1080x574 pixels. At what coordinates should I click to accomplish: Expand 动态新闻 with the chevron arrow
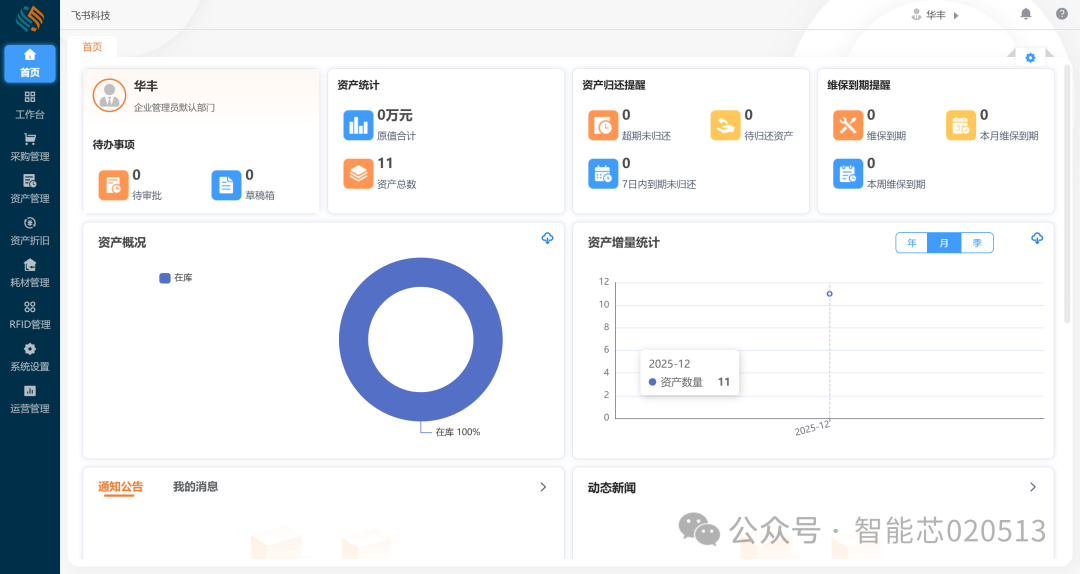point(1033,487)
